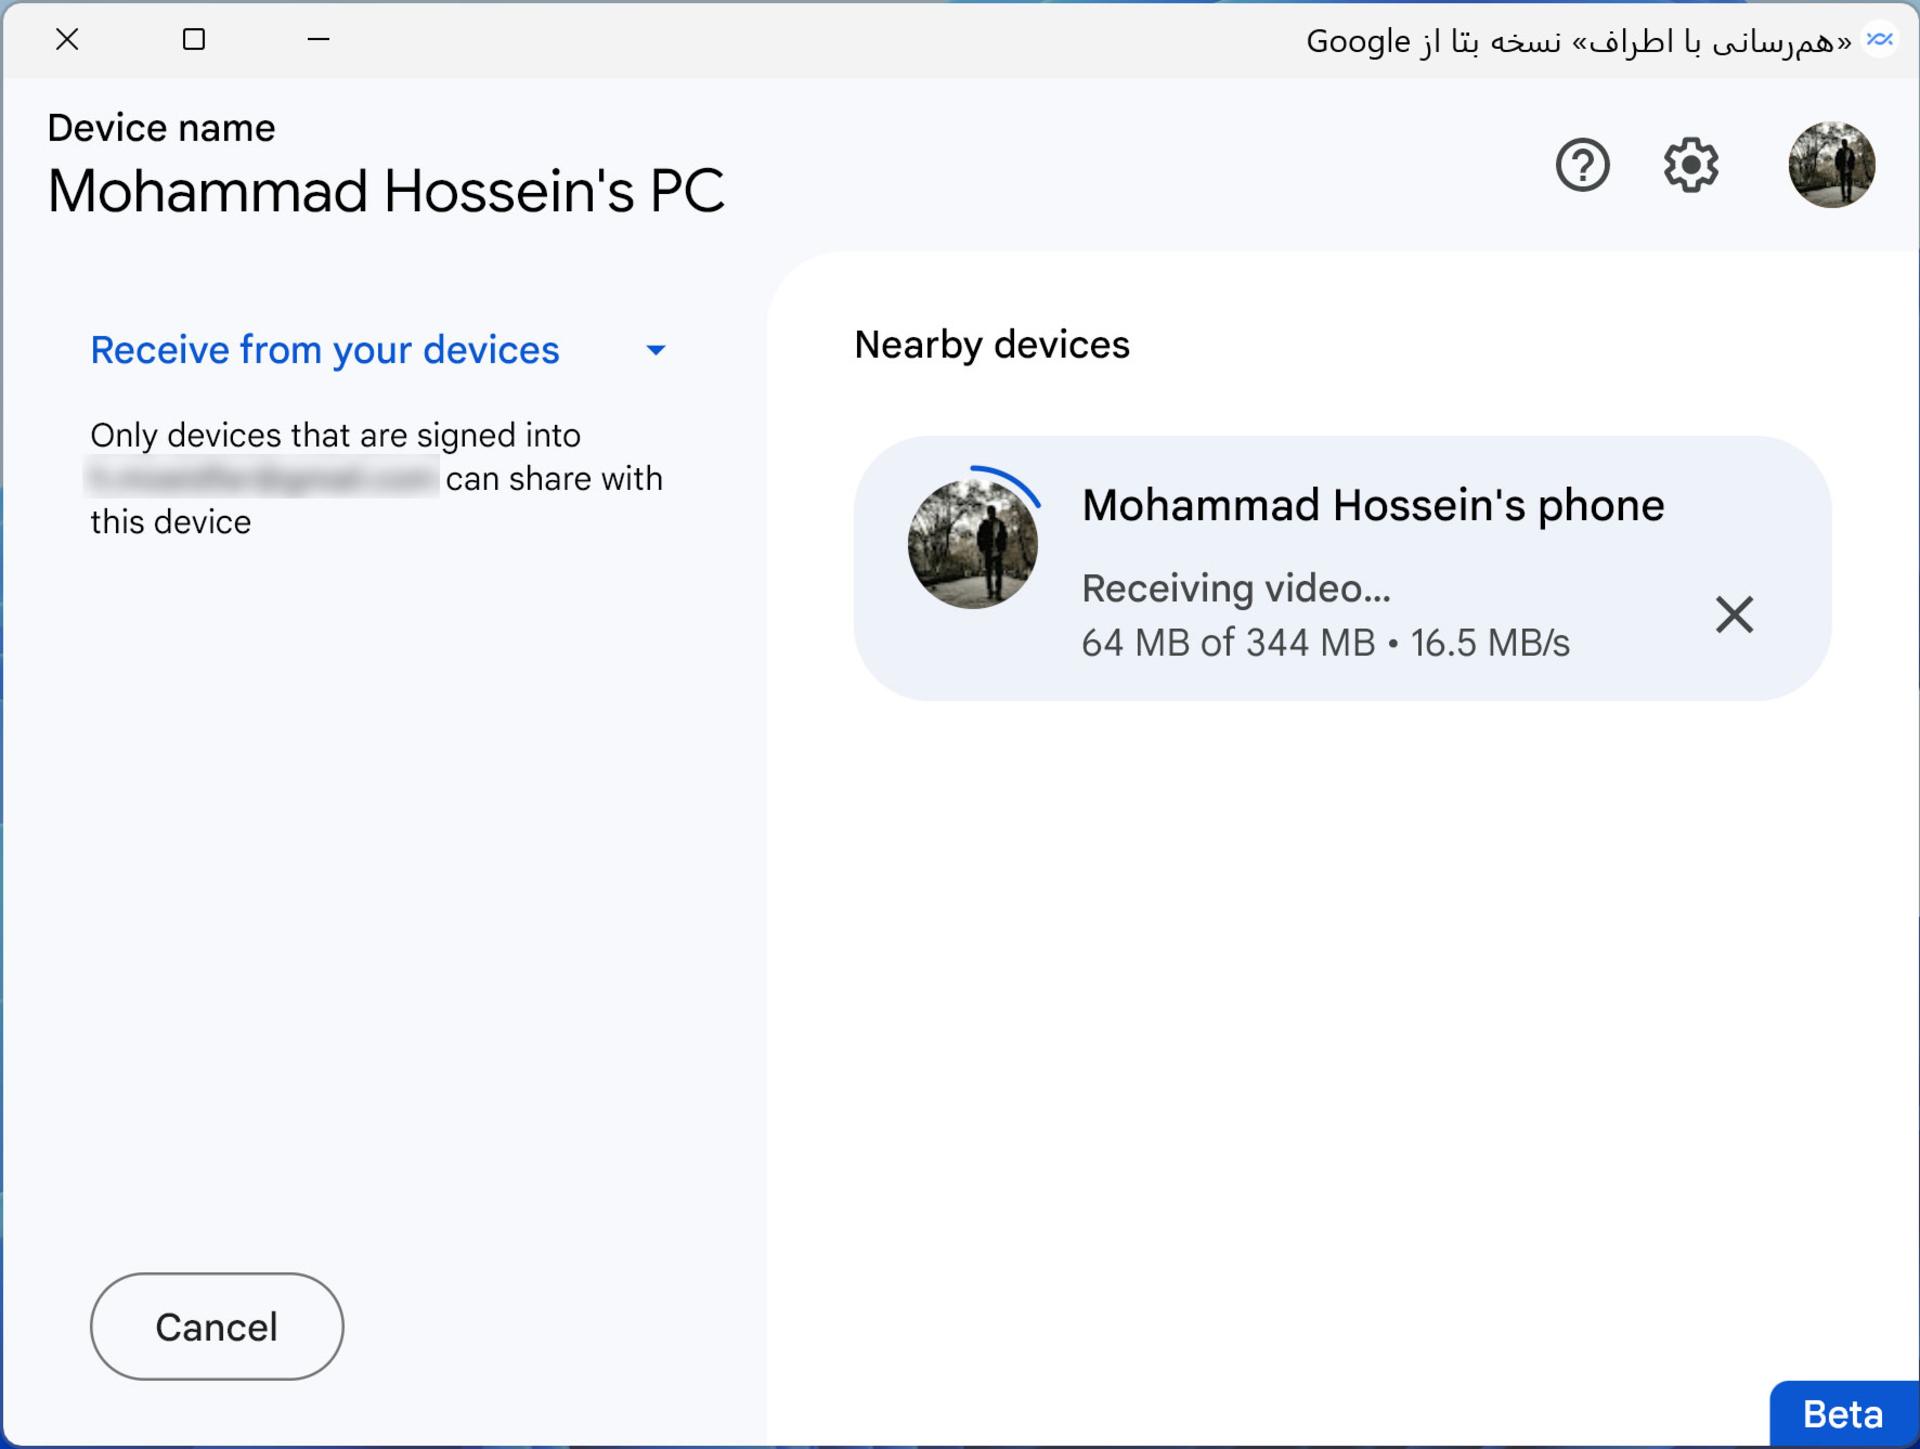Click the Nearby Share logo in title bar

(x=1880, y=40)
